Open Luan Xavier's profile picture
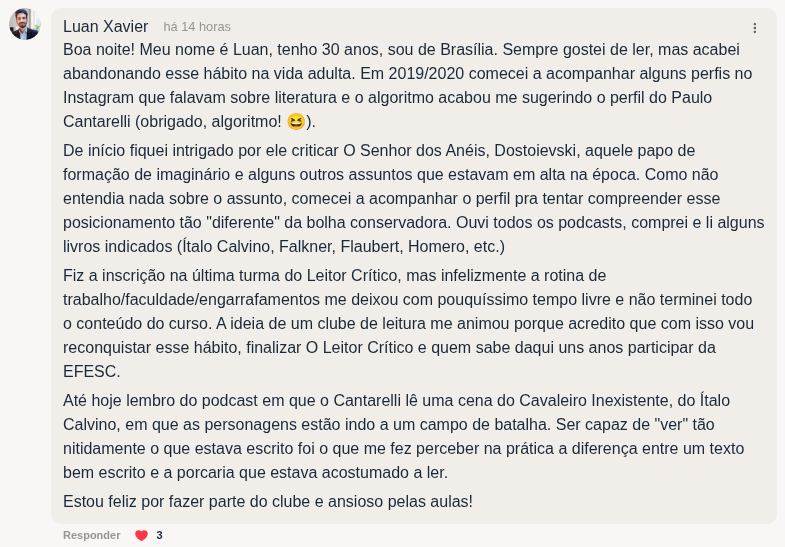 25,24
